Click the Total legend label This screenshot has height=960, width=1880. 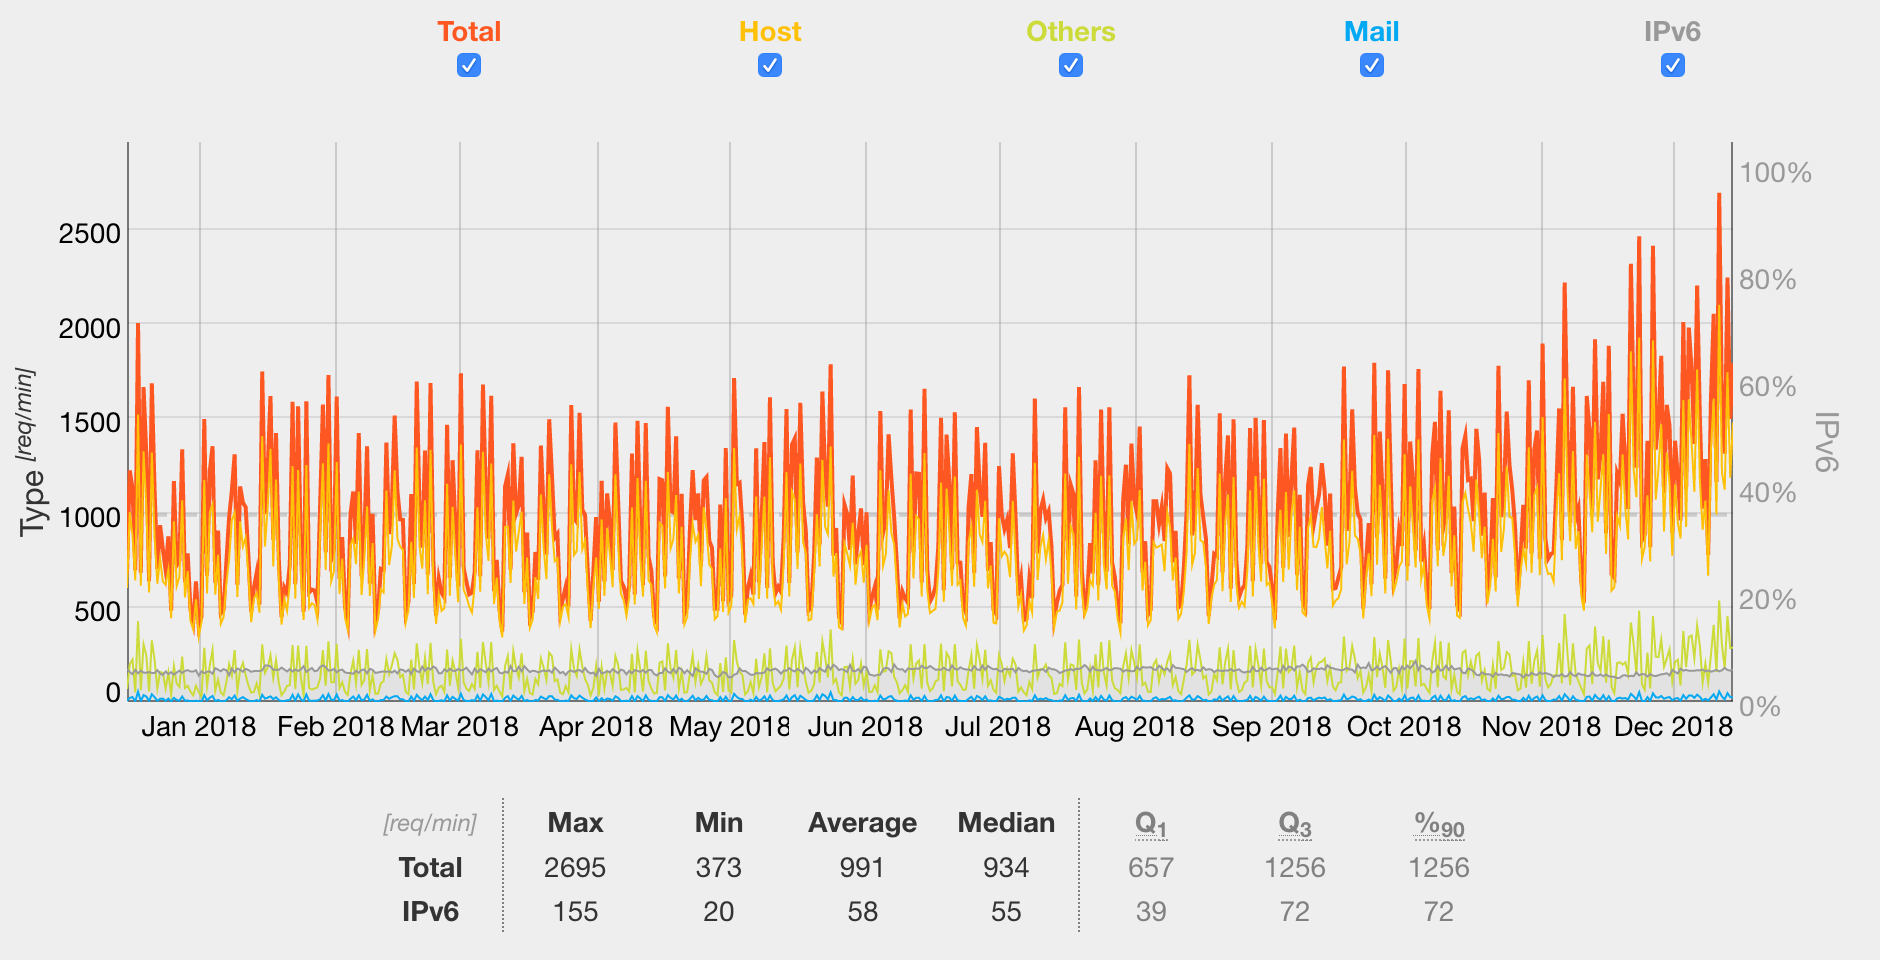(469, 32)
